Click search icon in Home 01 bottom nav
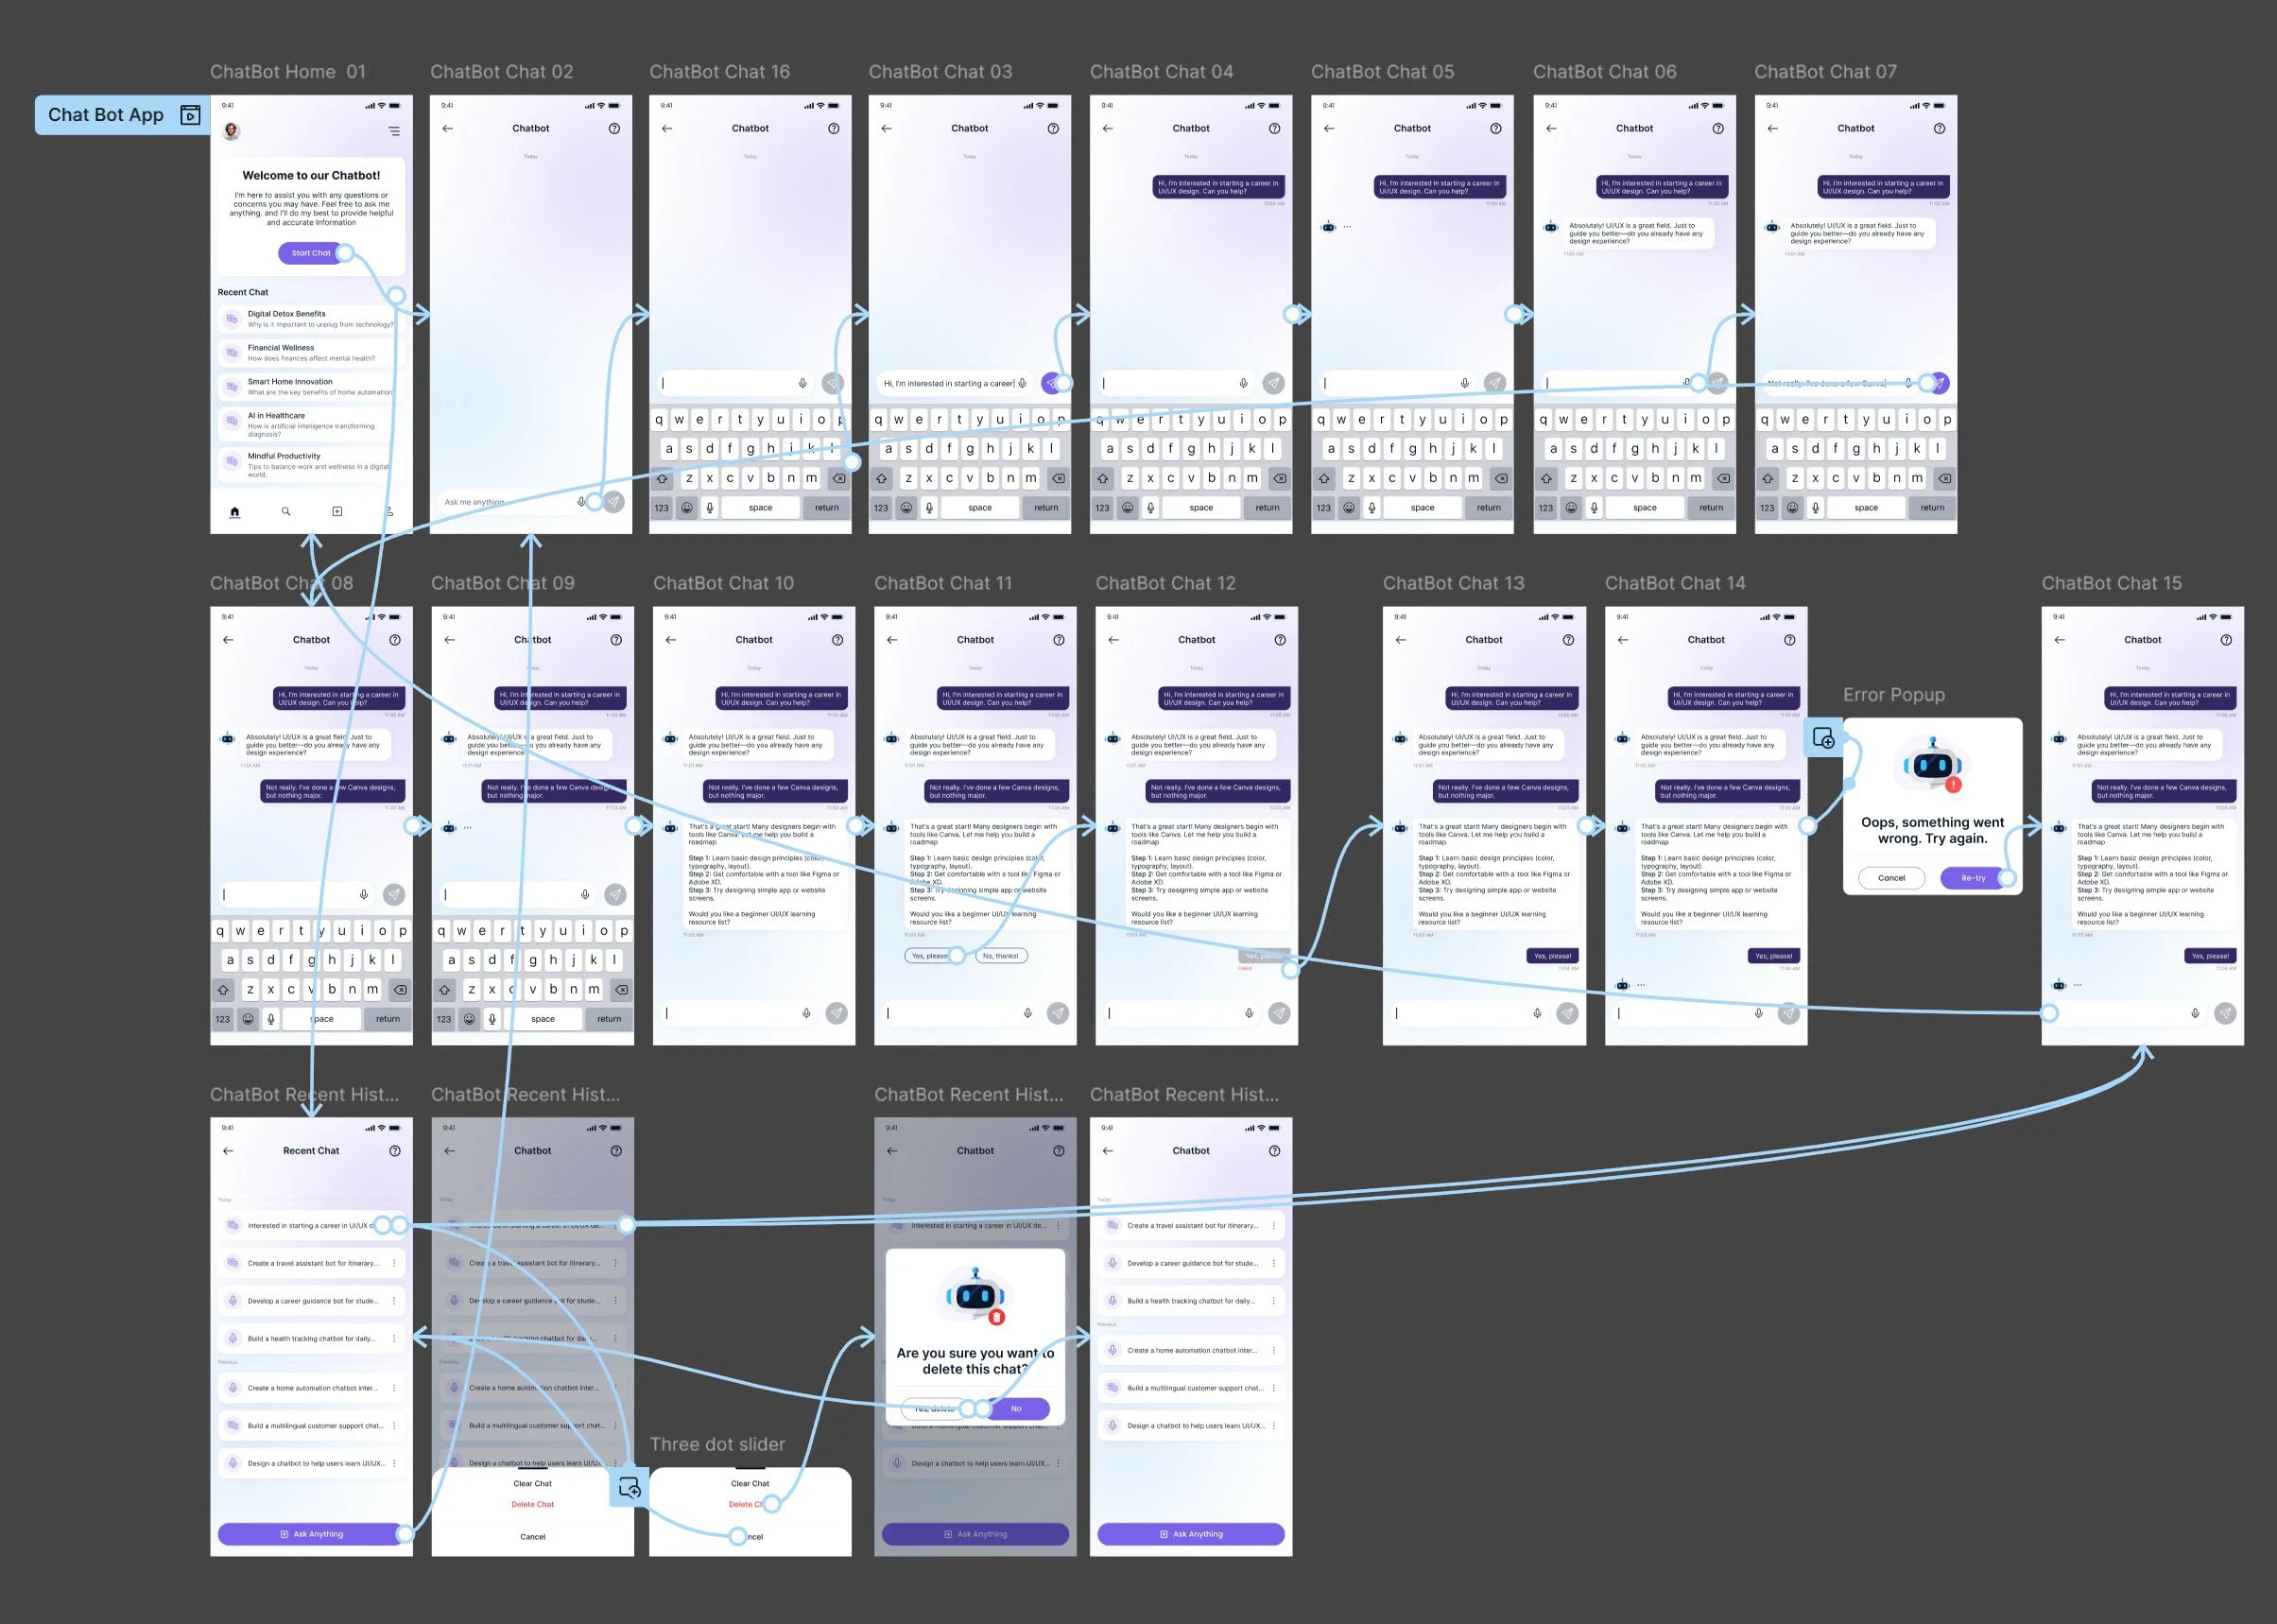This screenshot has height=1624, width=2277. pos(286,511)
